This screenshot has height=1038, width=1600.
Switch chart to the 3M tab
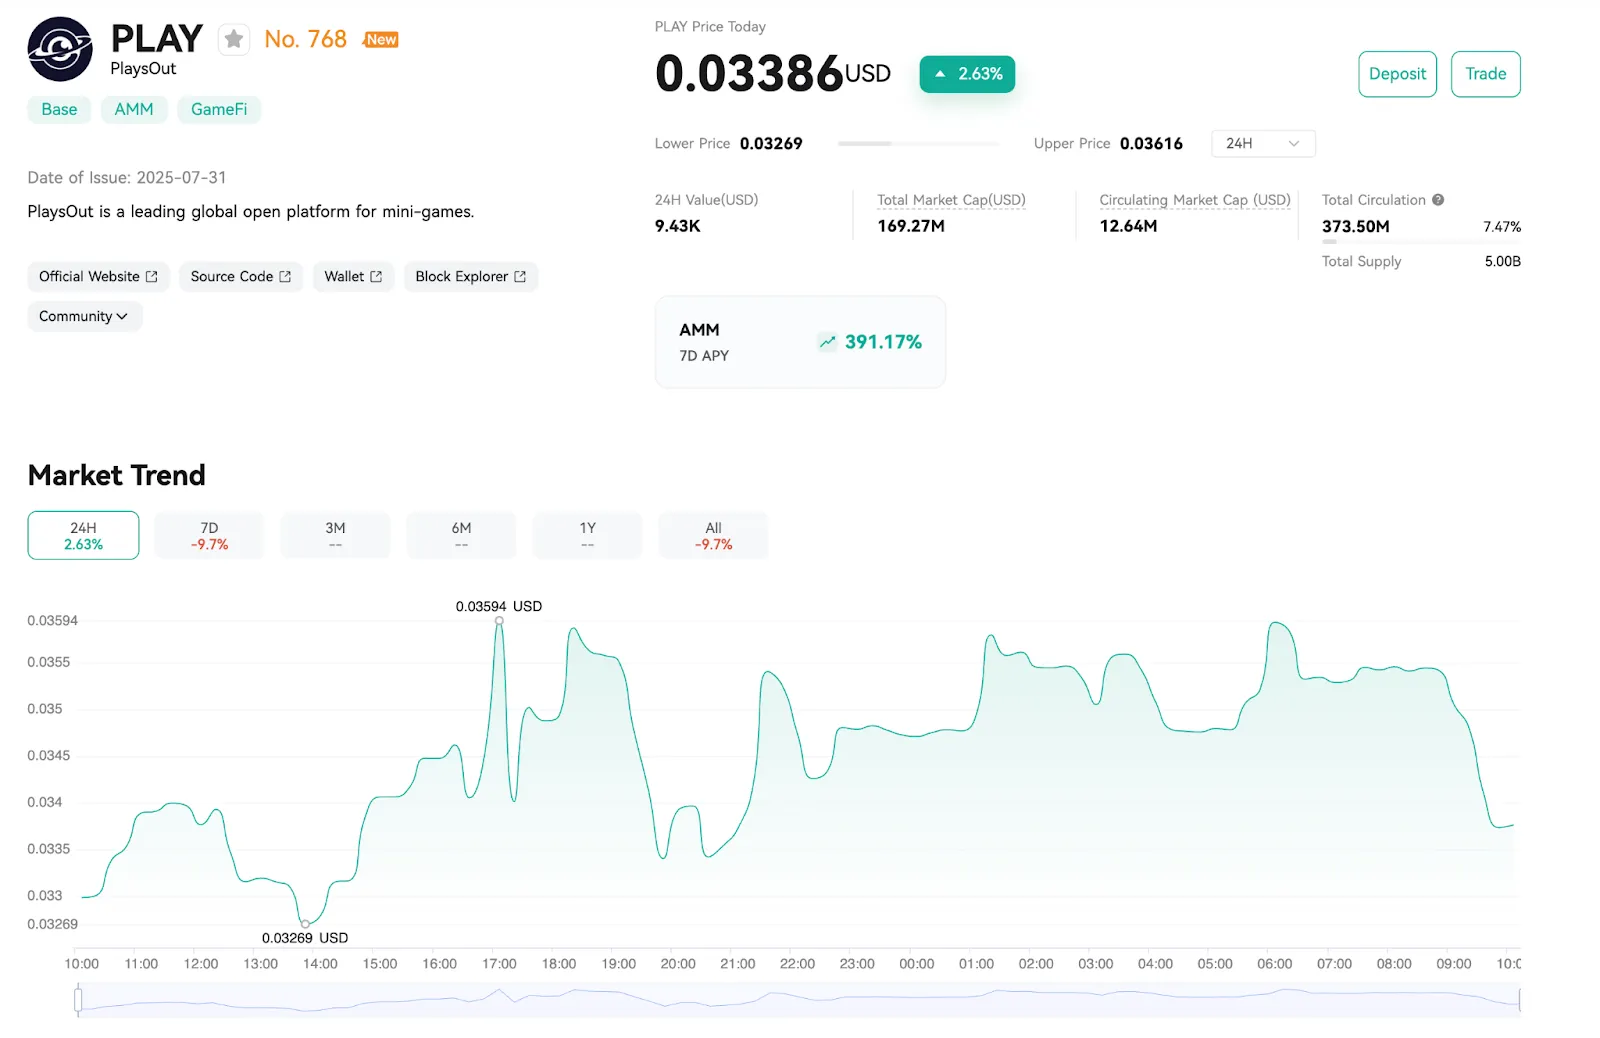point(335,535)
